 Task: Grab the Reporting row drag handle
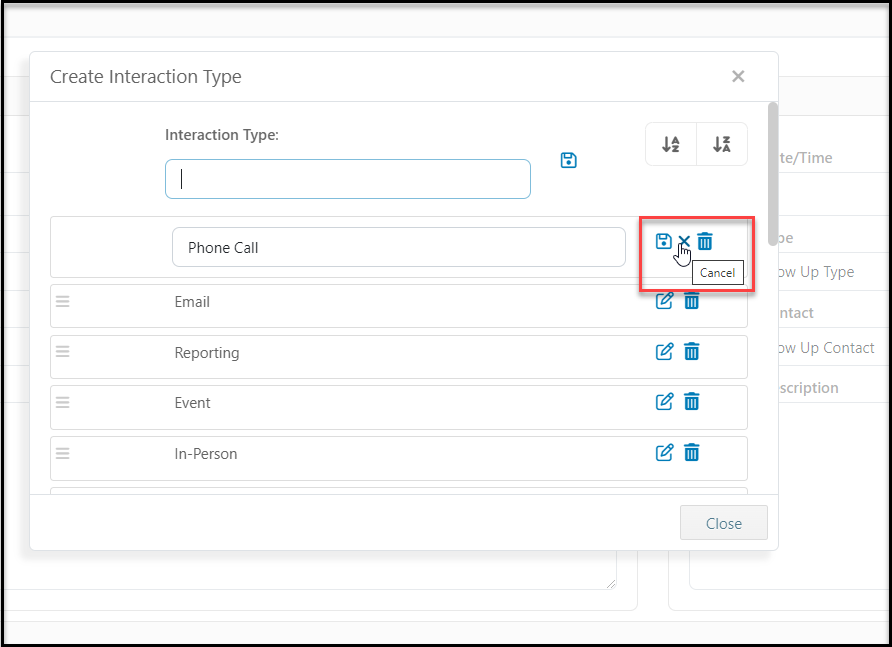tap(63, 352)
